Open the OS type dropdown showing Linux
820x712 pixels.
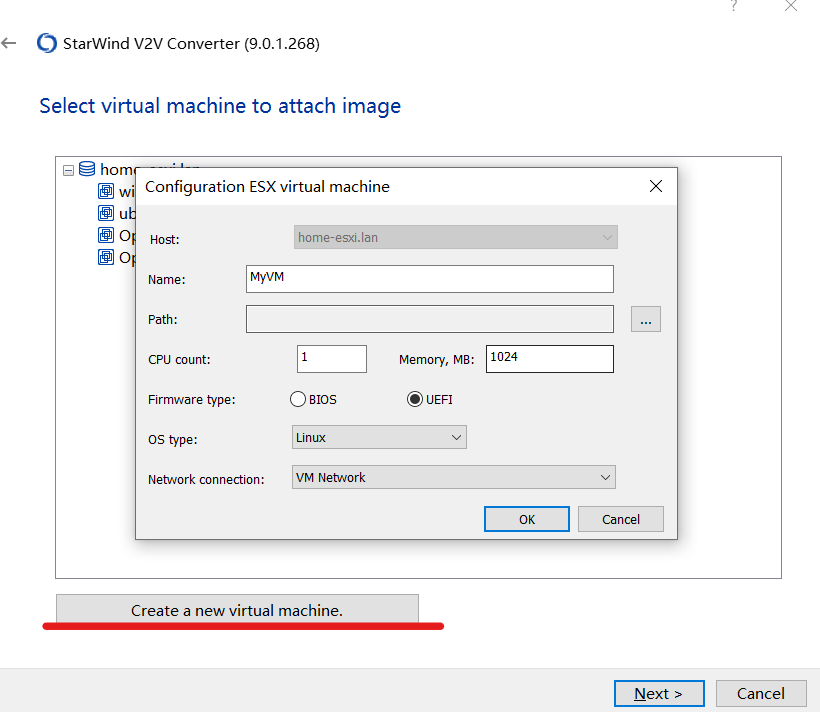[x=379, y=437]
